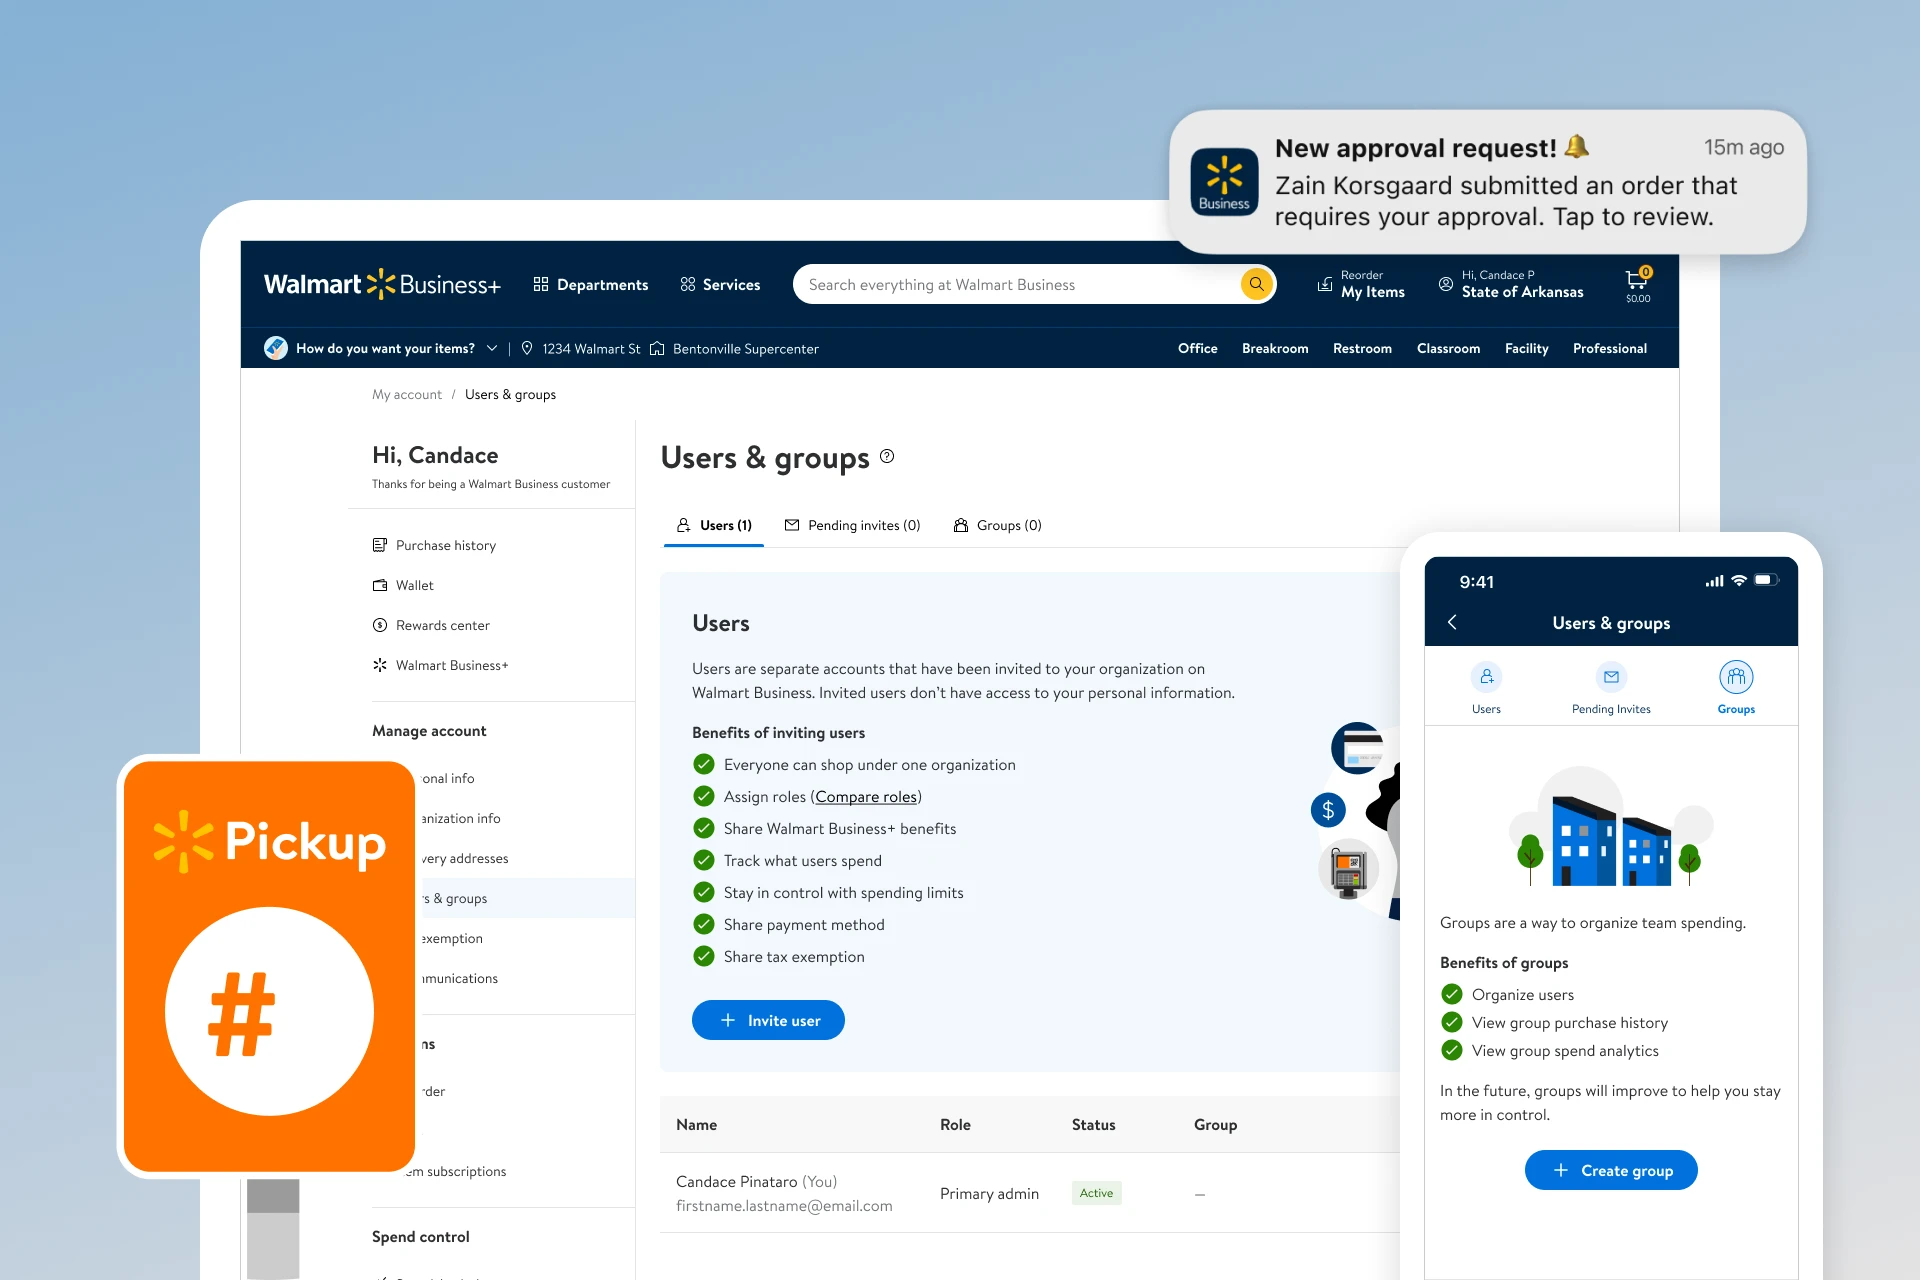Click the help icon beside Users & groups
This screenshot has width=1920, height=1280.
click(x=887, y=457)
